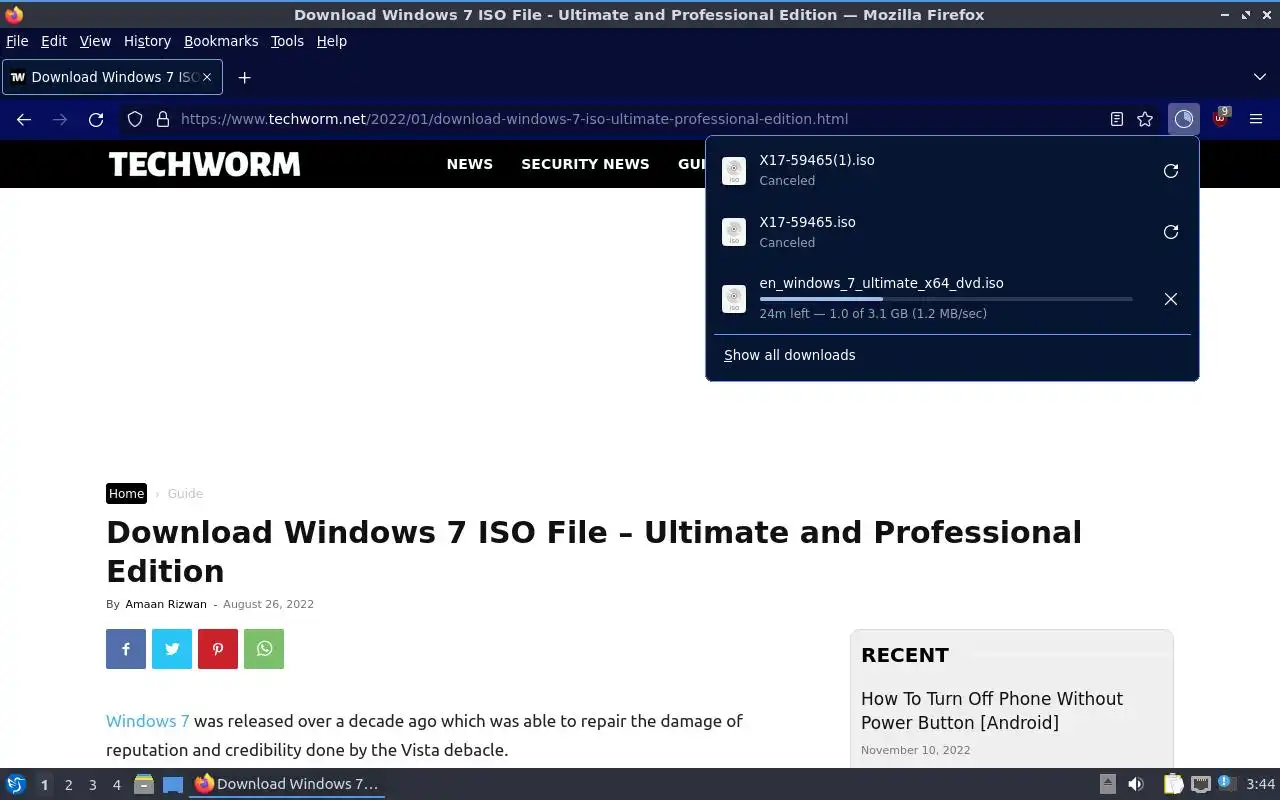Open the Edit menu
Viewport: 1280px width, 800px height.
tap(54, 41)
